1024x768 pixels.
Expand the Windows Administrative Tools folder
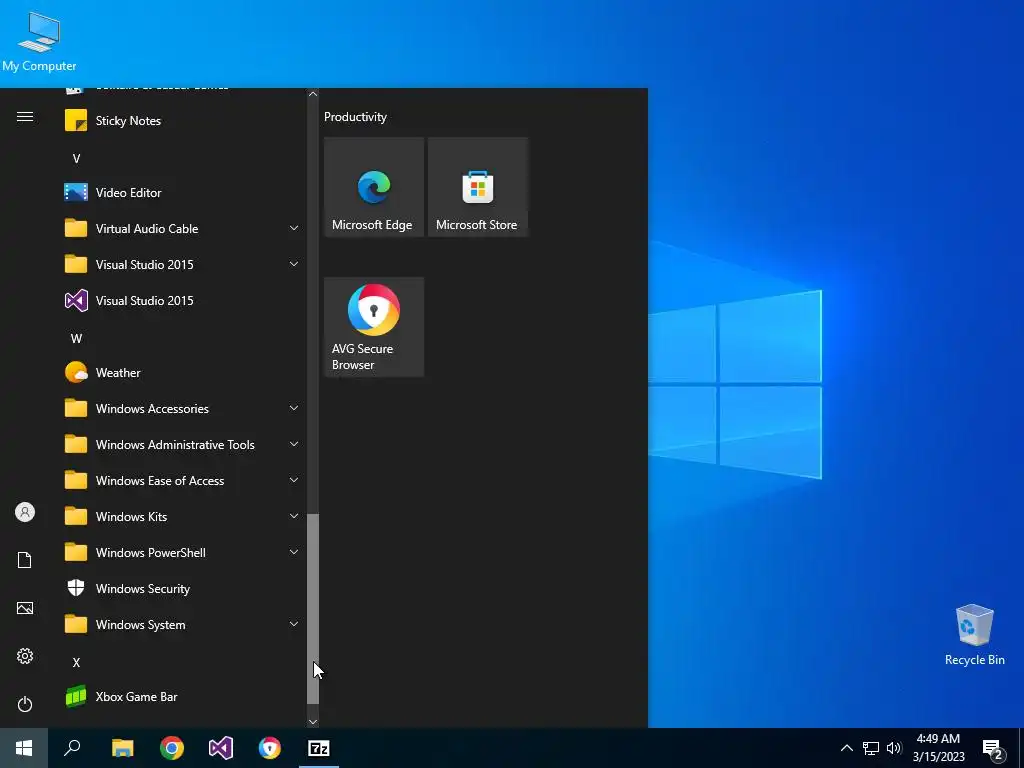(x=294, y=445)
